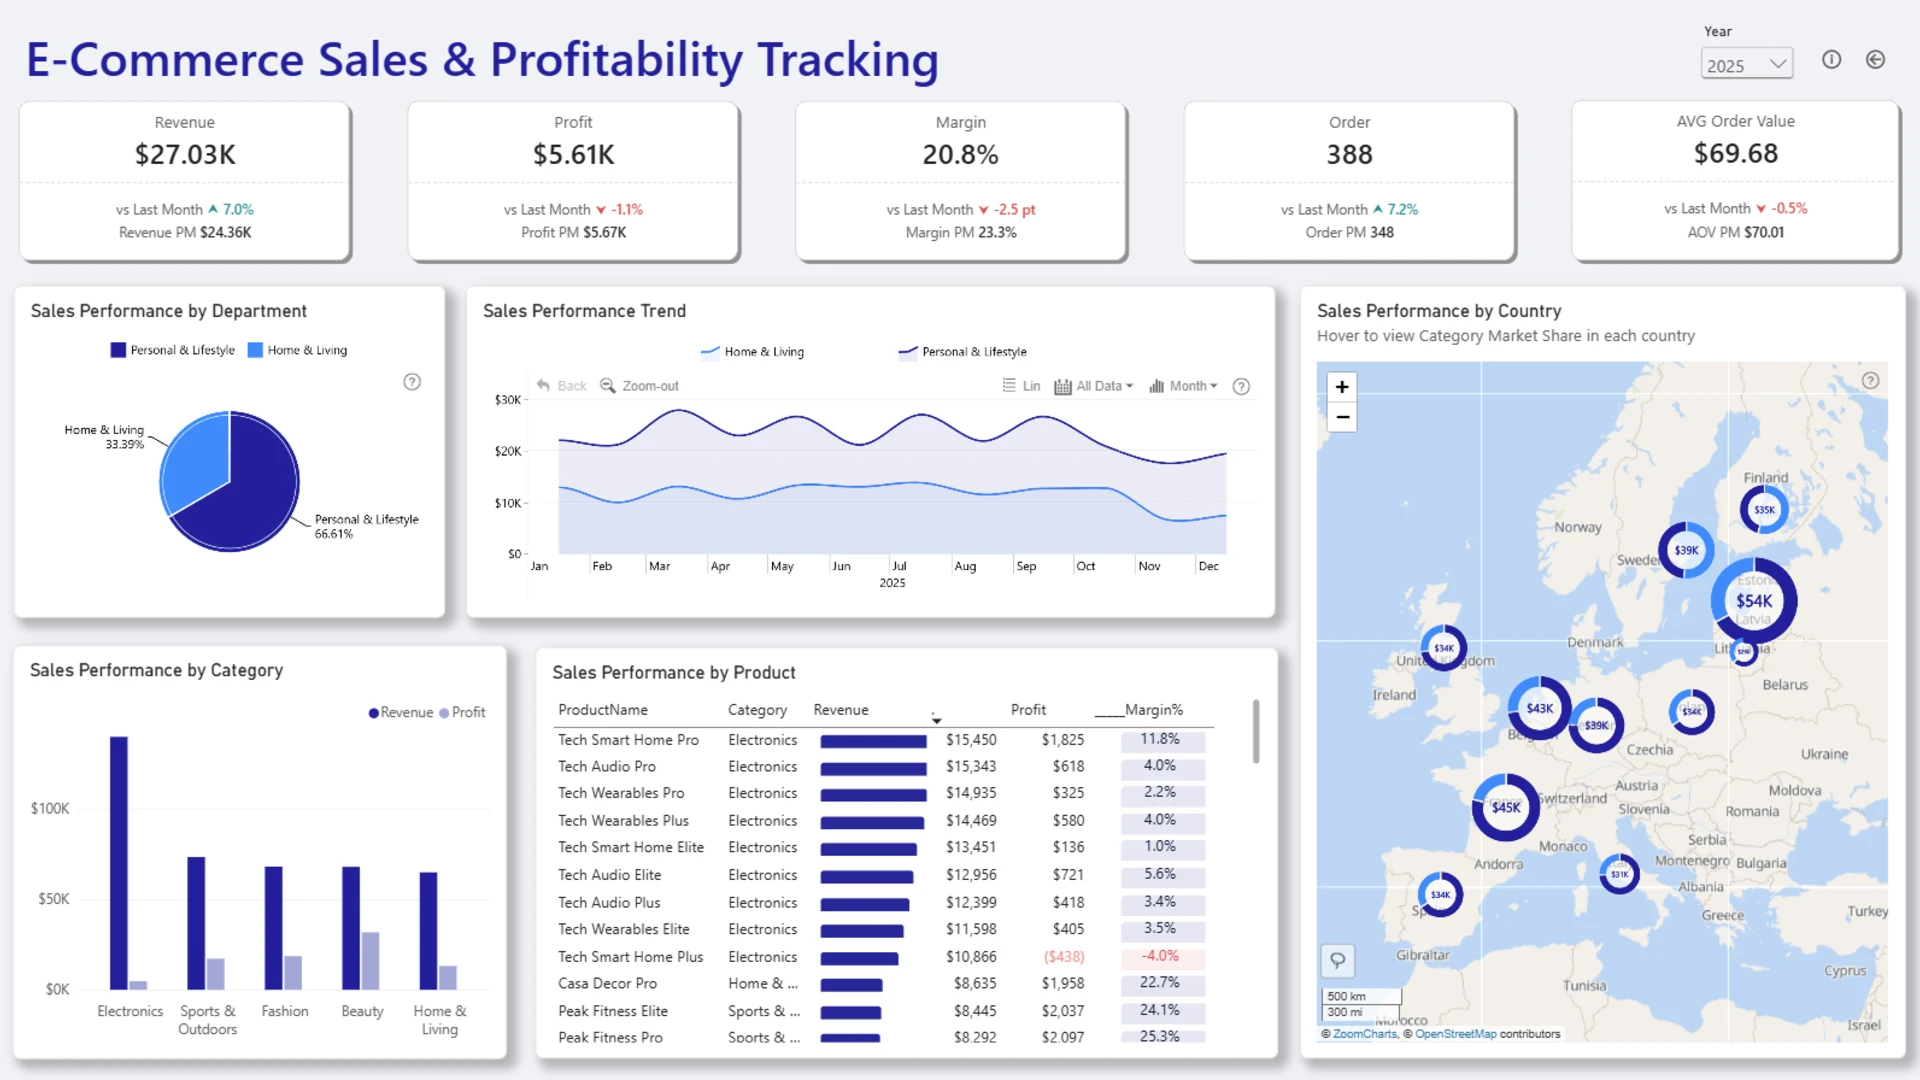Click the Casa Decor Pro product name
The height and width of the screenshot is (1080, 1920).
click(607, 984)
